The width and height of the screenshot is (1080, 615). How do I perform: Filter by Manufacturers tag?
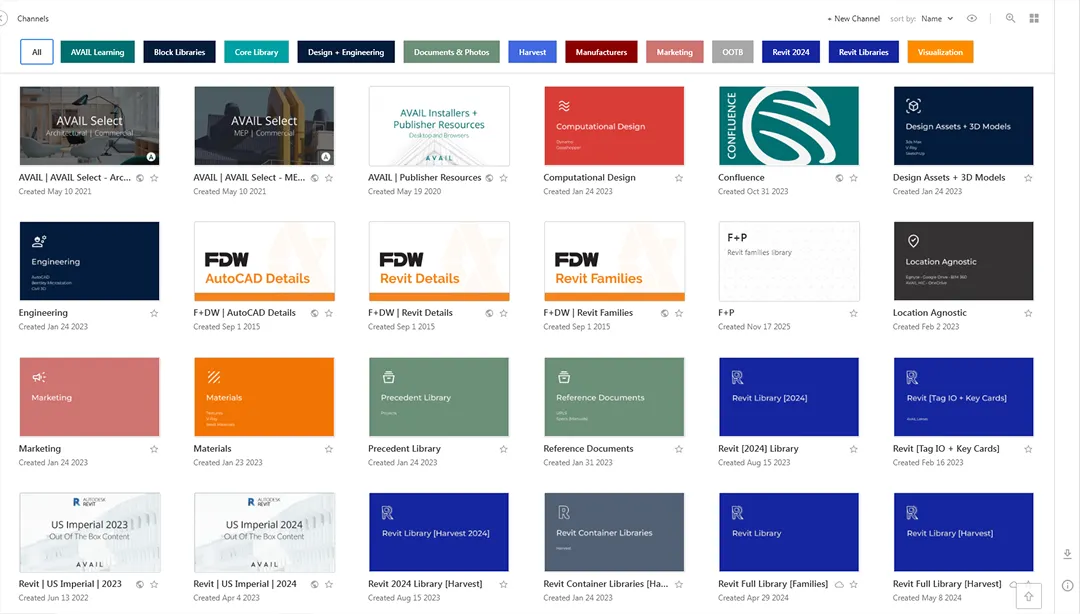coord(601,52)
